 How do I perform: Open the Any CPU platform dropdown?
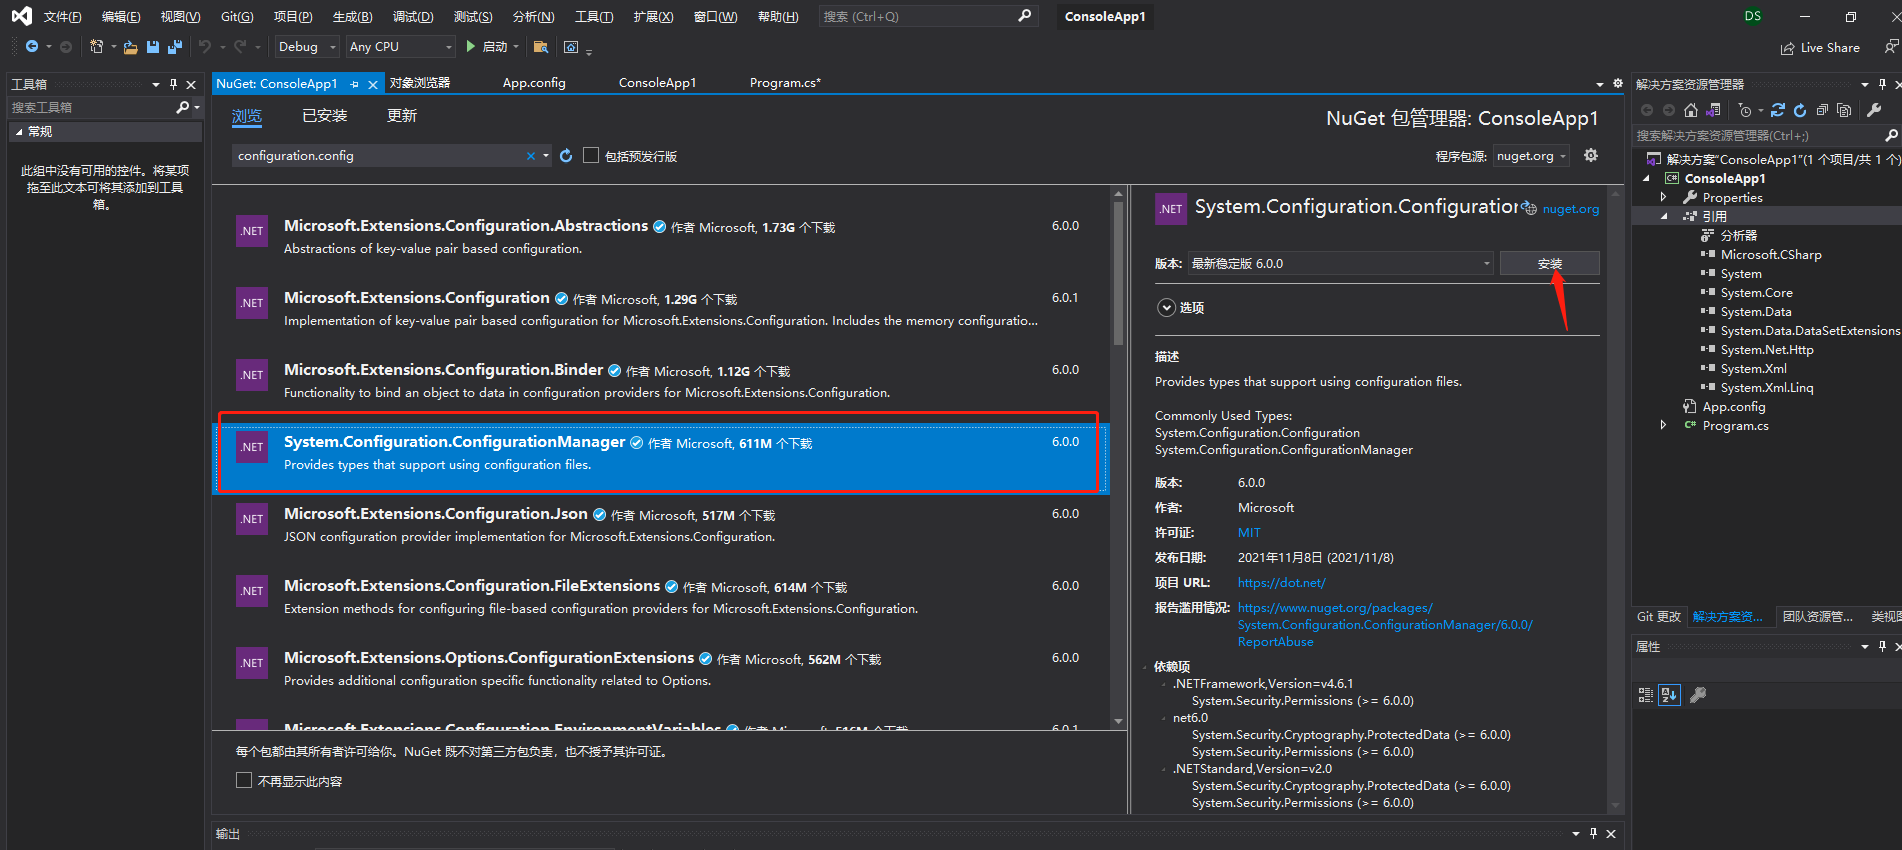[401, 47]
